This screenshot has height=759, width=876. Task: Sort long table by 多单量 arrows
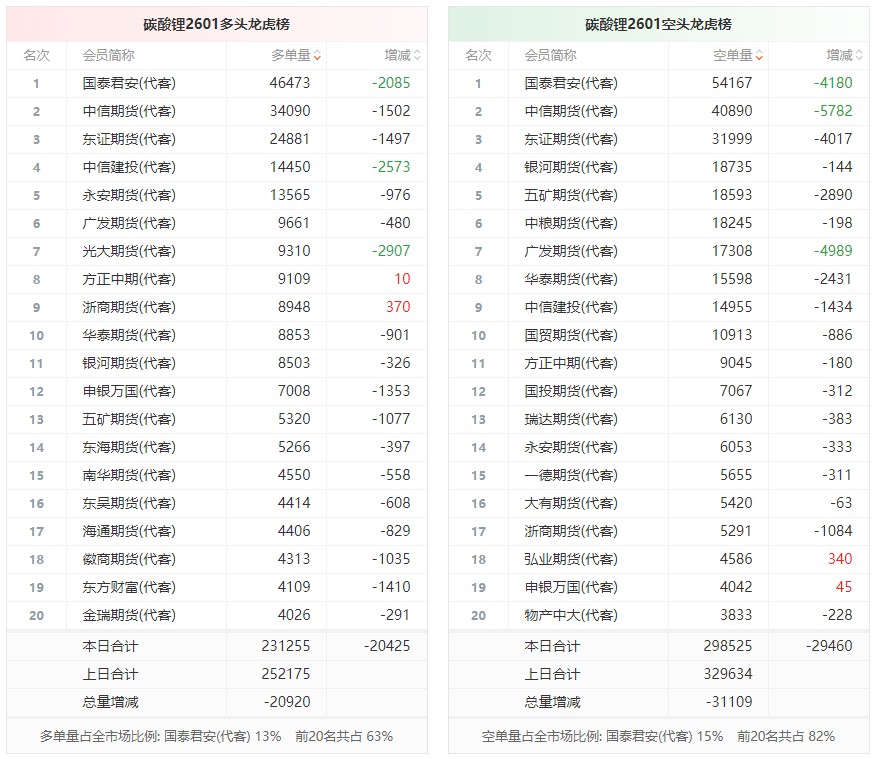click(x=317, y=55)
